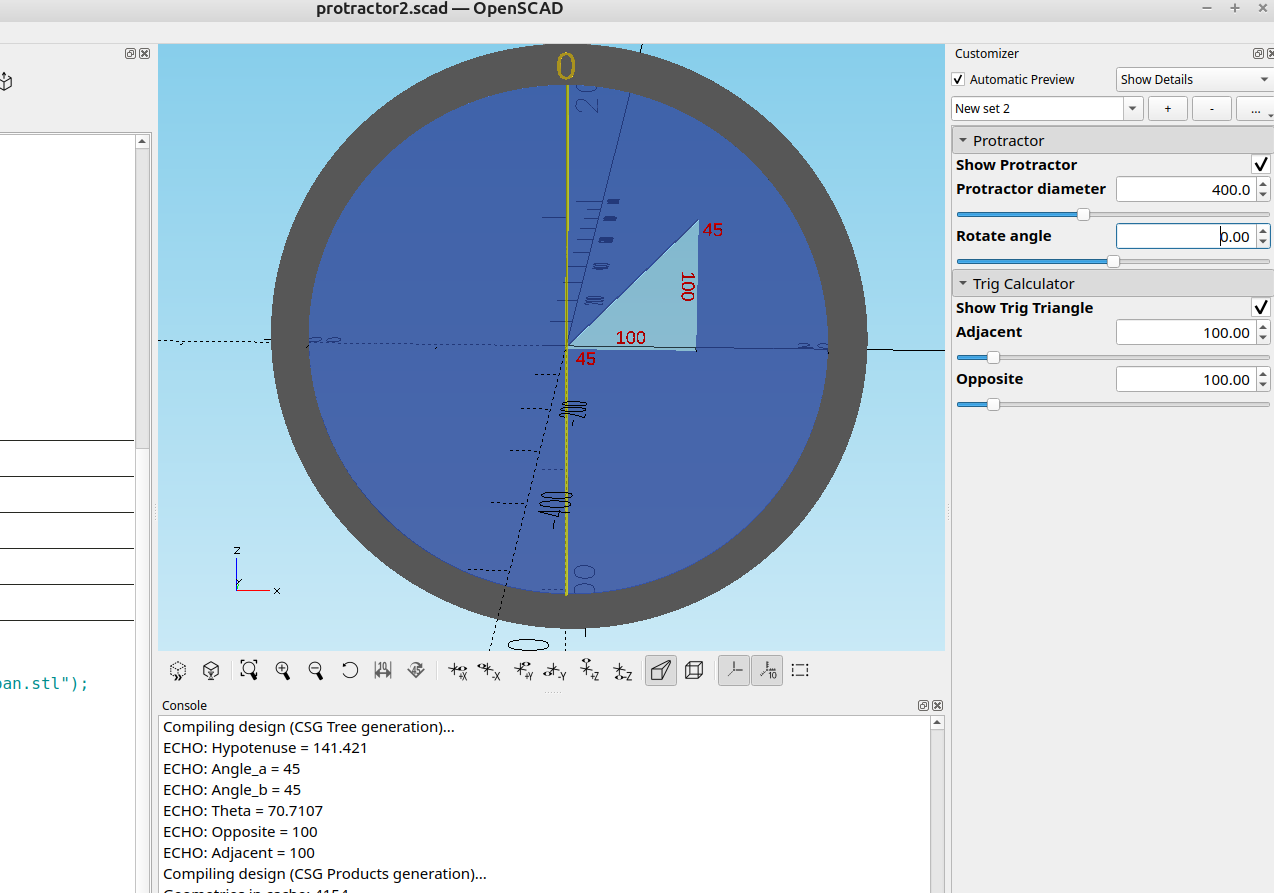
Task: Click the View All icon
Action: (x=249, y=671)
